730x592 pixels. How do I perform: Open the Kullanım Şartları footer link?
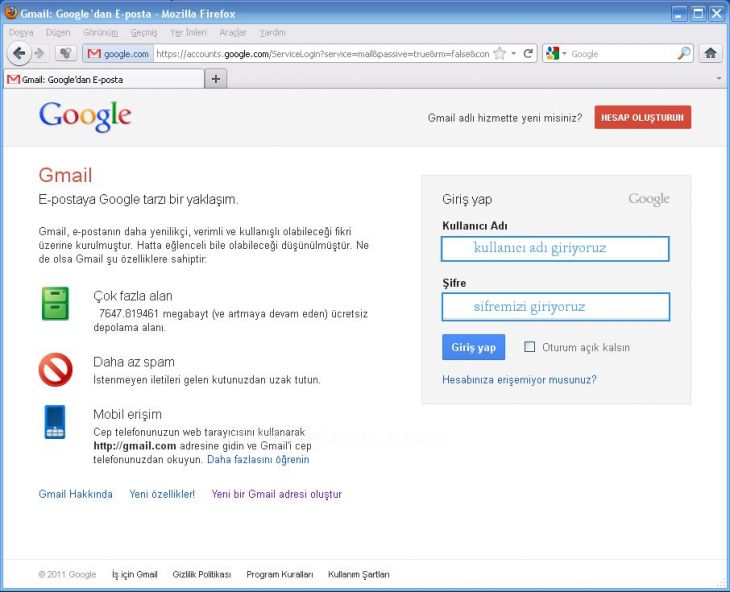click(x=359, y=574)
